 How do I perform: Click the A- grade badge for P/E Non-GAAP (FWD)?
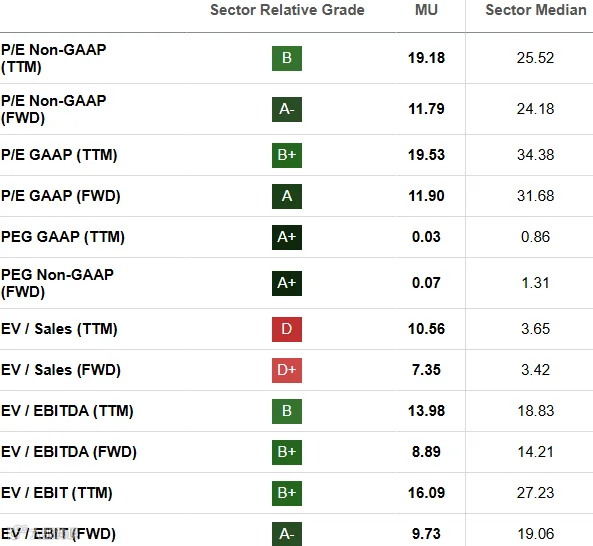coord(287,109)
